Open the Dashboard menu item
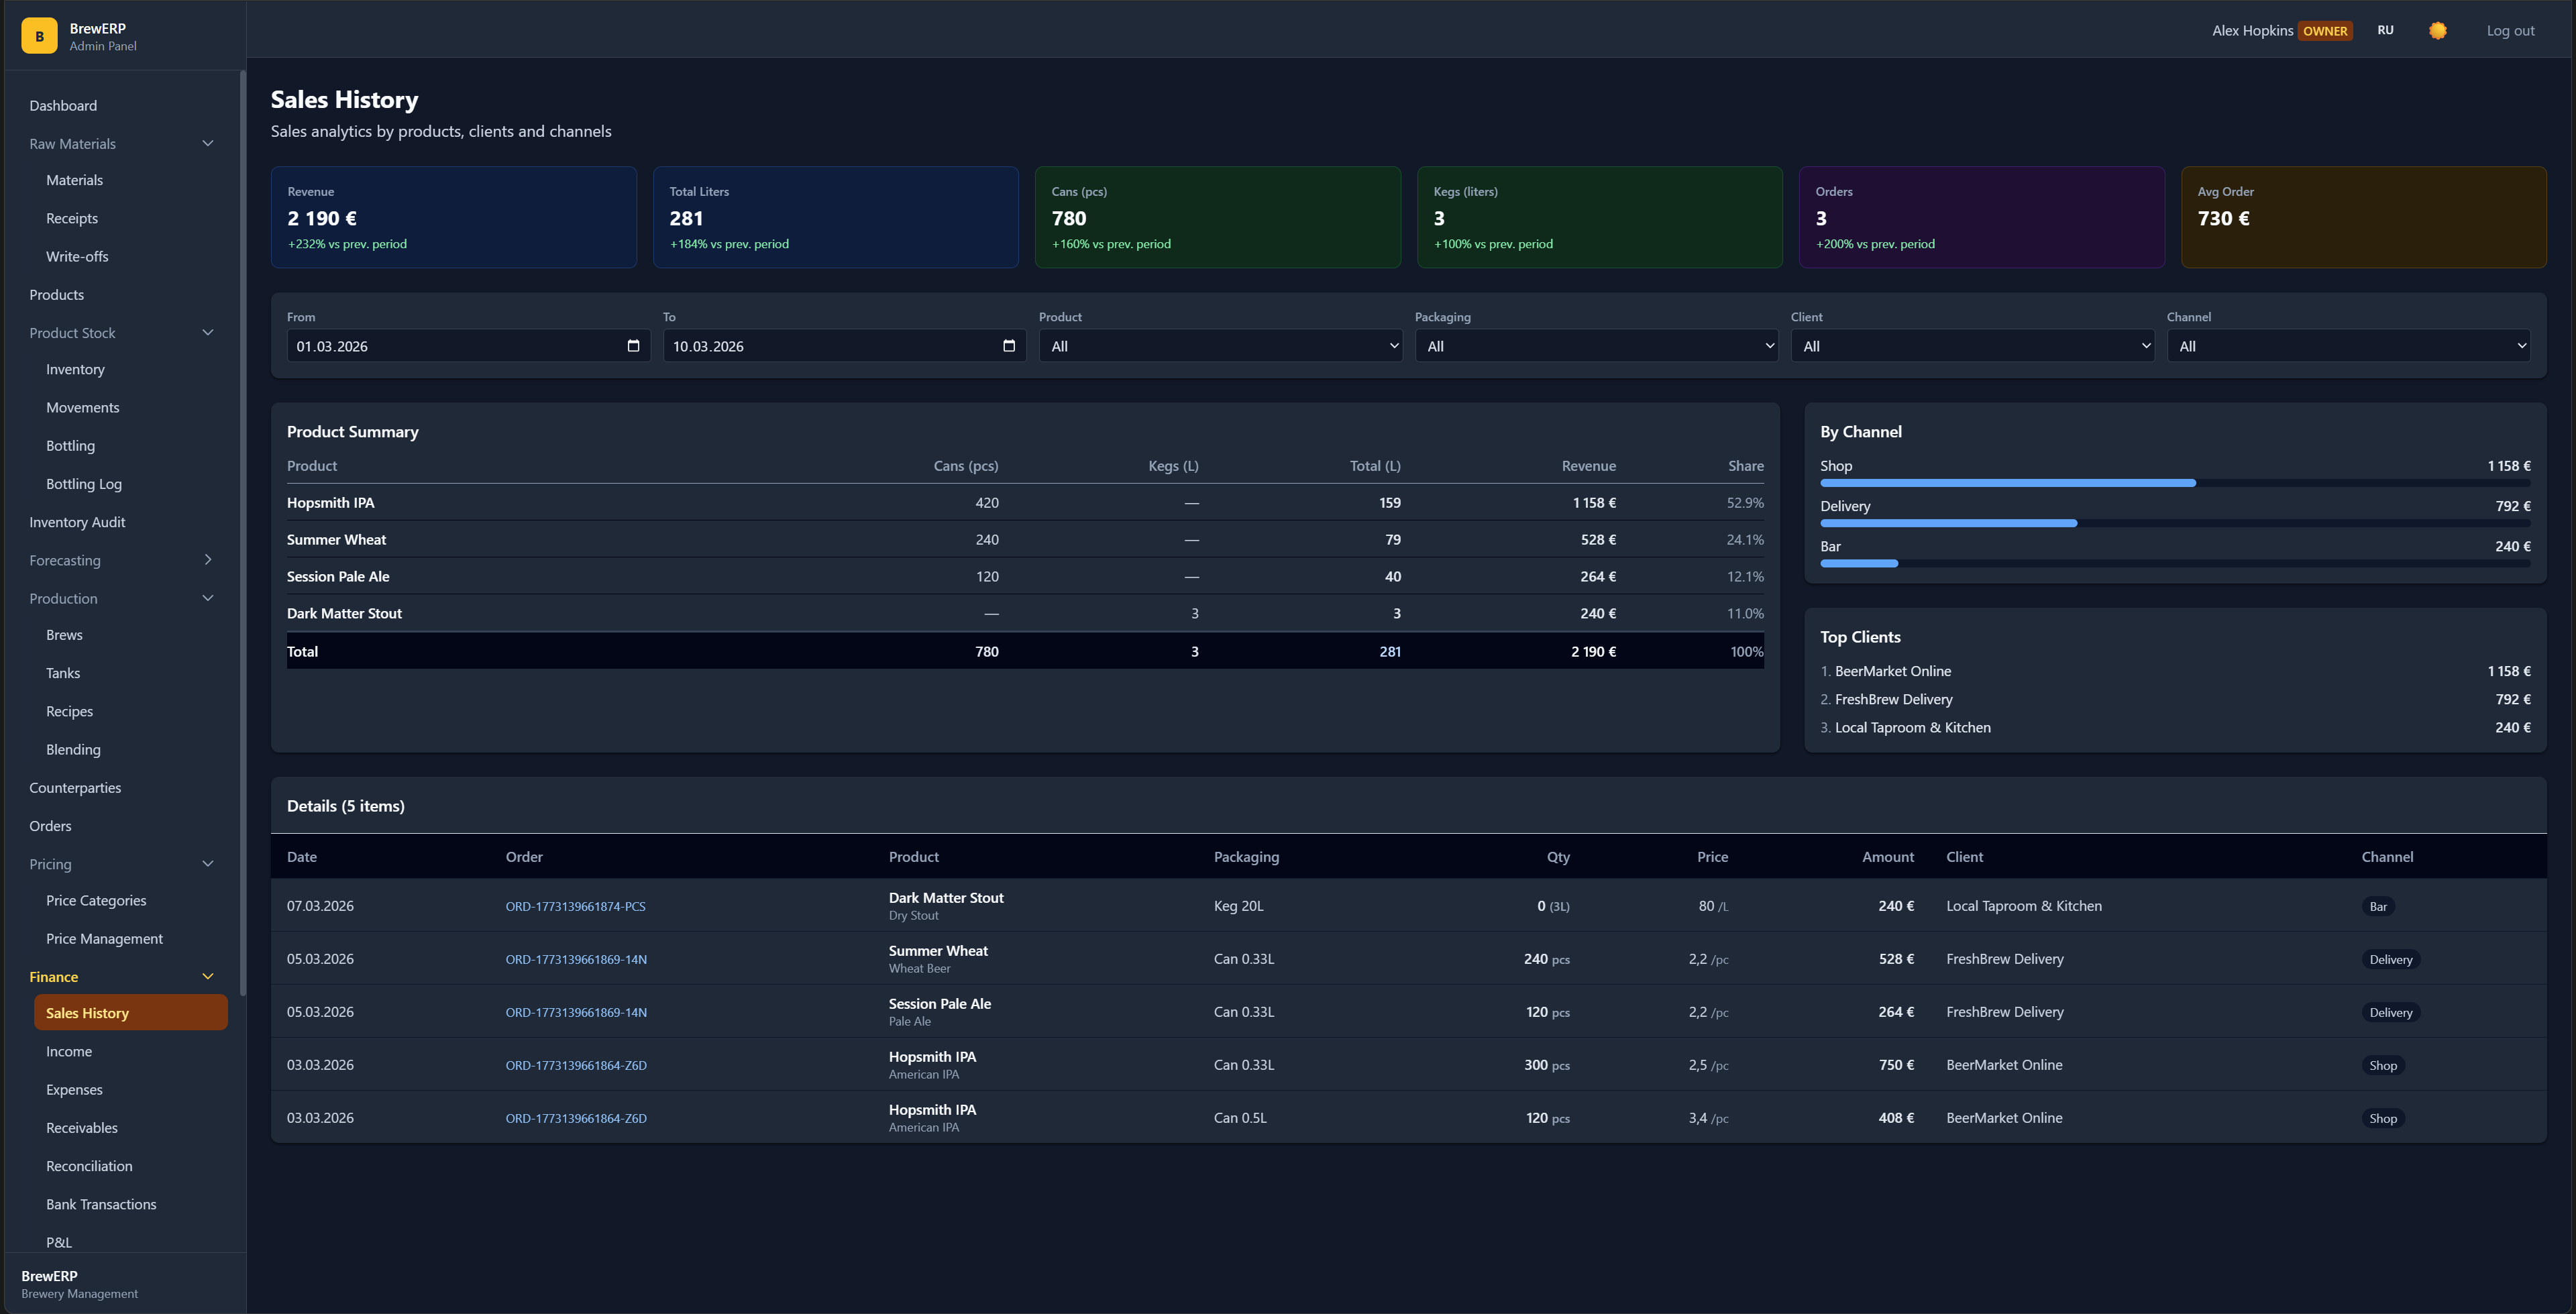The image size is (2576, 1314). pos(63,106)
